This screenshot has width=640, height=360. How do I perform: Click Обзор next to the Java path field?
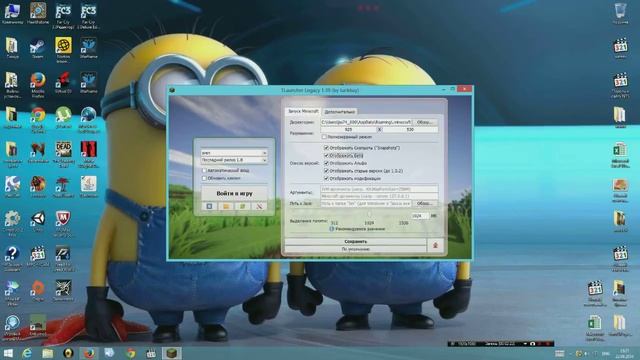tap(425, 203)
